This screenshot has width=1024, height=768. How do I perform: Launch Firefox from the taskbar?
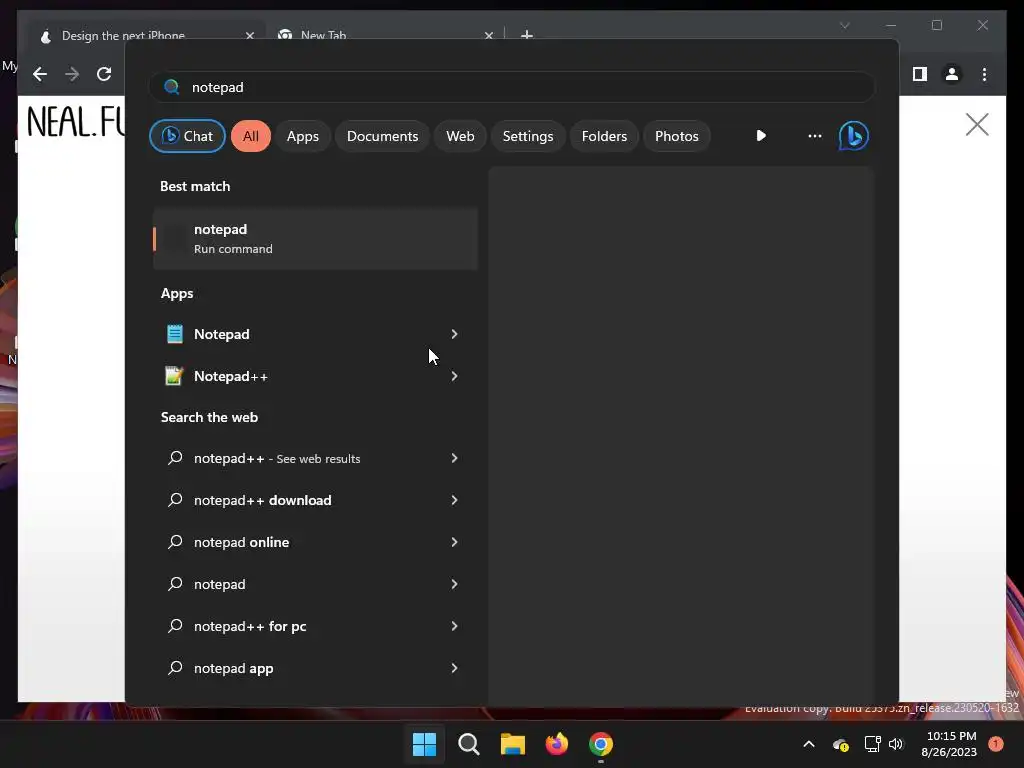557,744
